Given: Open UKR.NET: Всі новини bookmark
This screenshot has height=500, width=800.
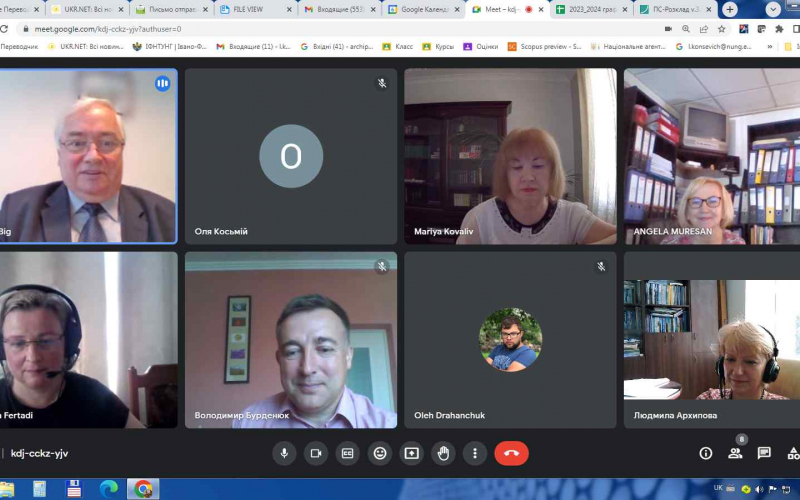Looking at the screenshot, I should click(86, 46).
